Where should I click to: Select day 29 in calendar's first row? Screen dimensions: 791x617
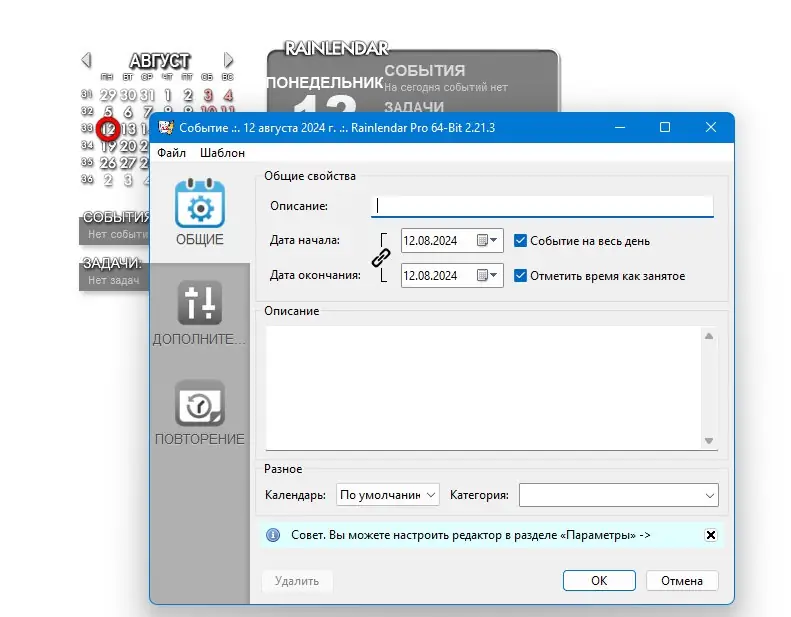click(x=108, y=95)
